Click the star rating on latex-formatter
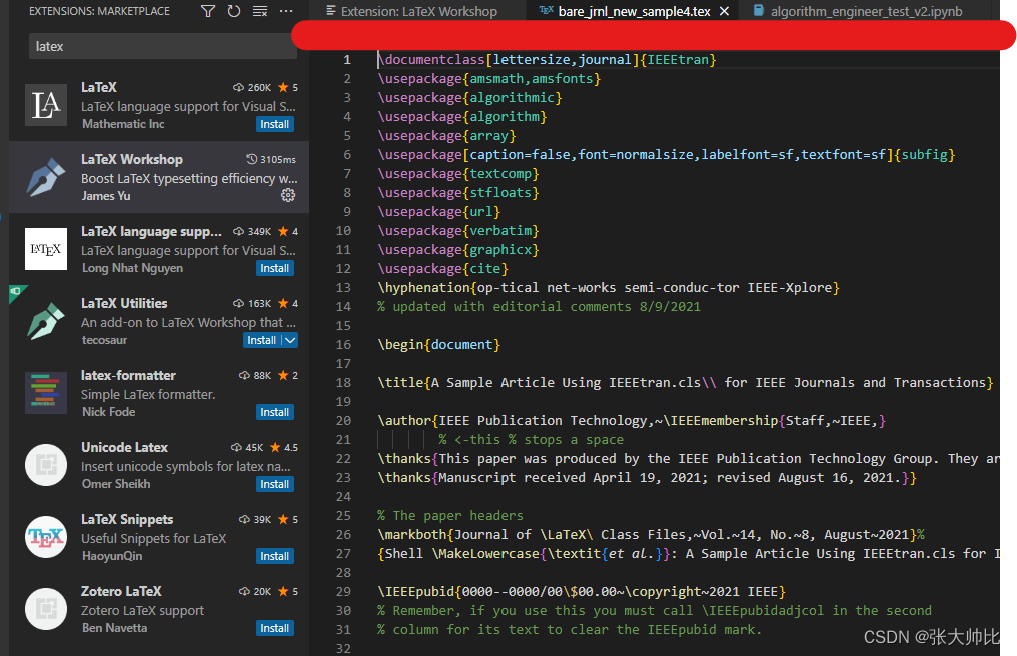 287,375
